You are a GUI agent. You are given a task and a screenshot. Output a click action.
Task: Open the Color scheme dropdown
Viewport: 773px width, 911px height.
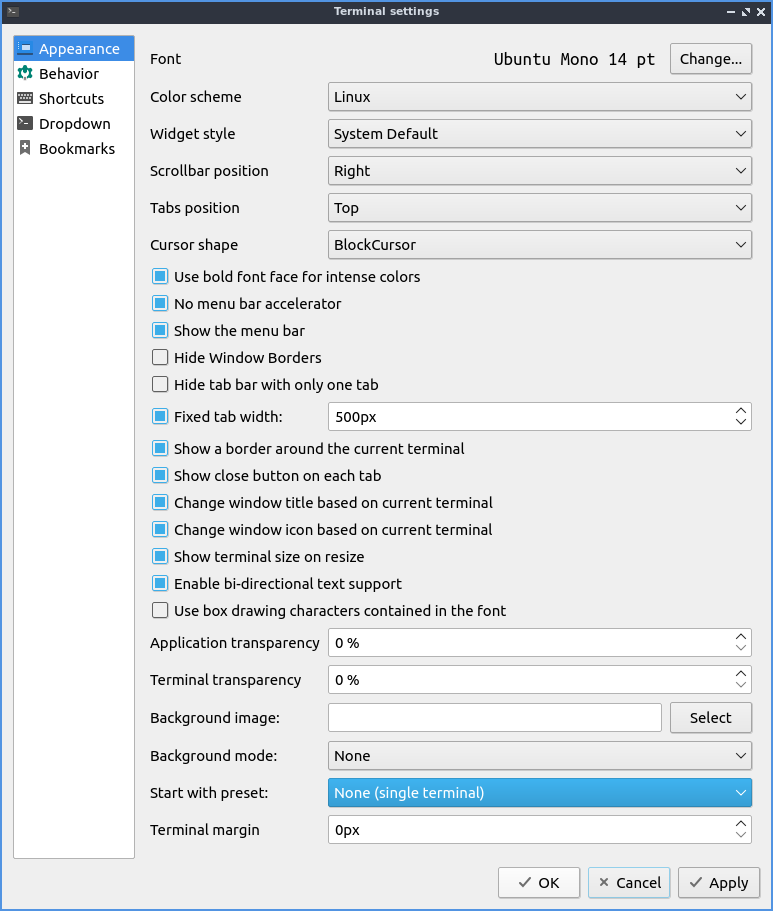[539, 97]
